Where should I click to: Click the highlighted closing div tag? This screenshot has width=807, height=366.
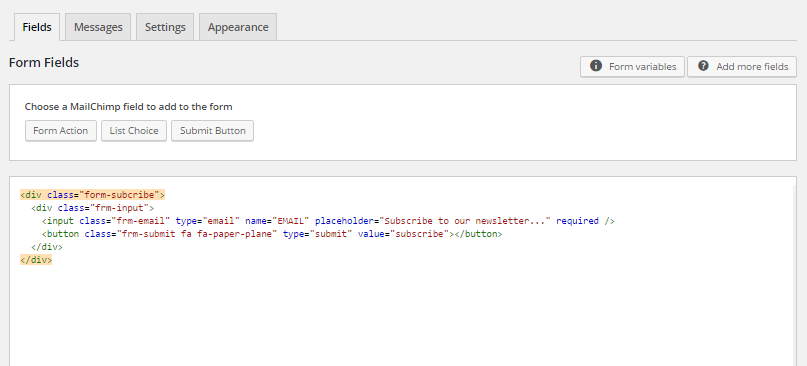coord(36,260)
